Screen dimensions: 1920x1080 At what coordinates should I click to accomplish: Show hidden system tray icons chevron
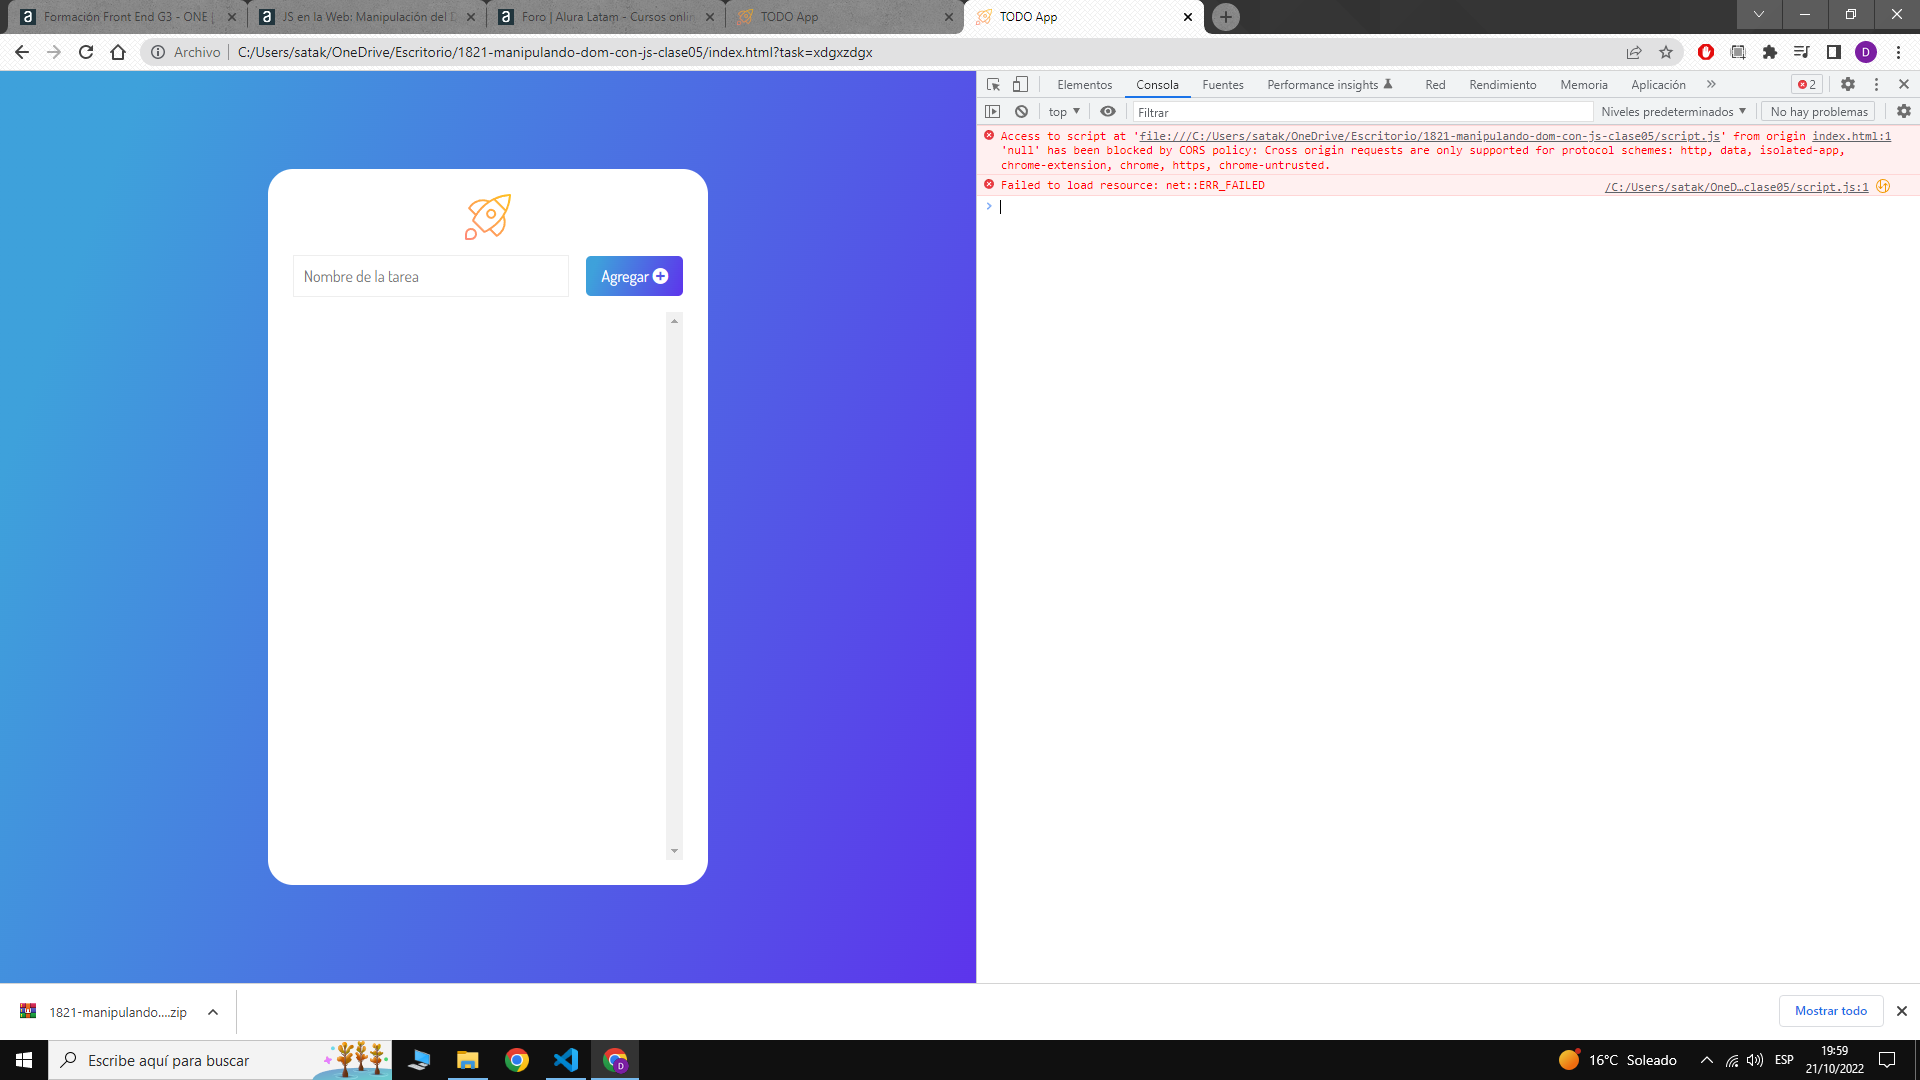pyautogui.click(x=1707, y=1060)
